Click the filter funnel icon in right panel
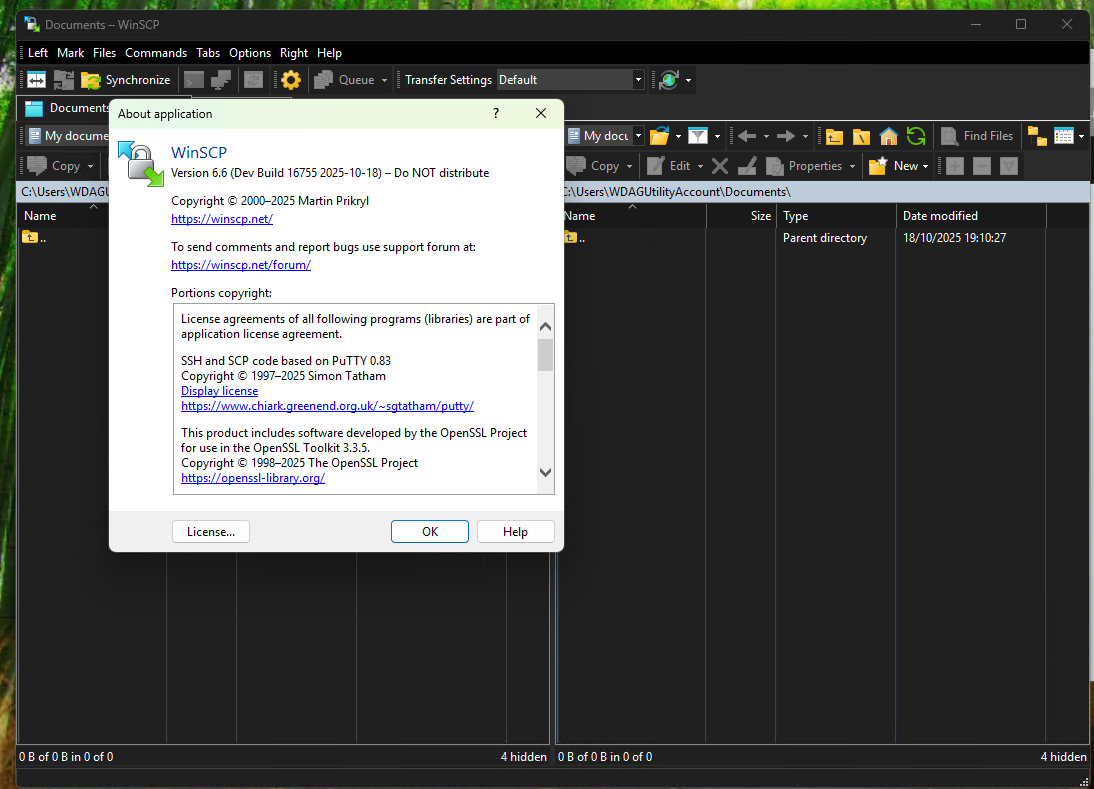1094x789 pixels. pyautogui.click(x=698, y=136)
